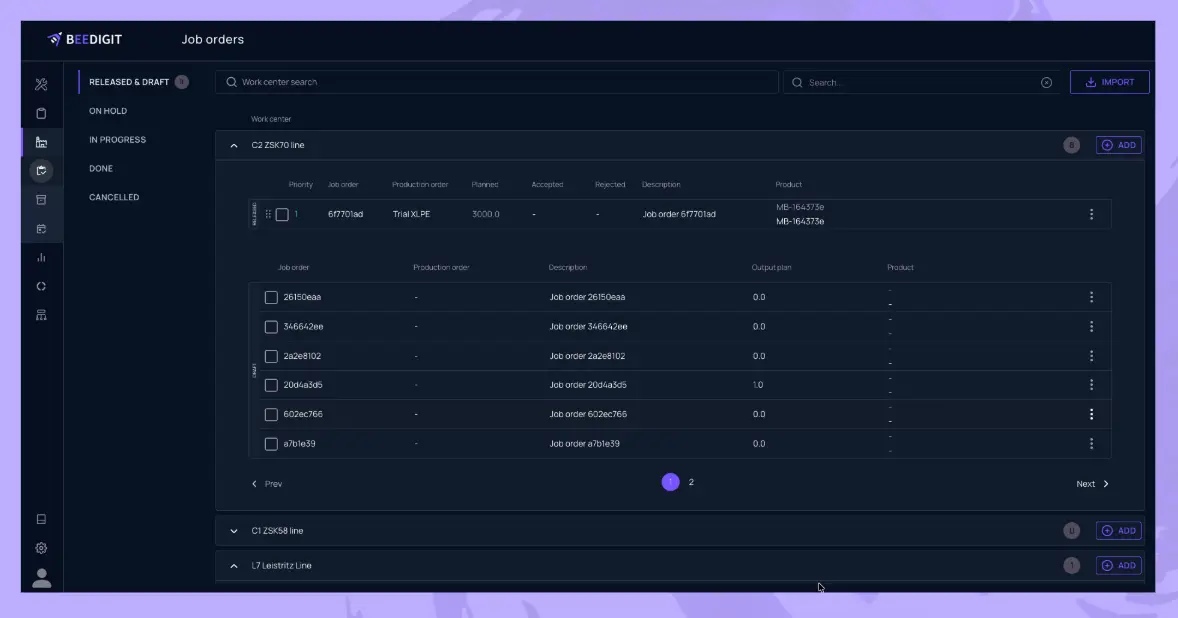Switch to the Cancelled tab
The width and height of the screenshot is (1178, 618).
click(114, 197)
